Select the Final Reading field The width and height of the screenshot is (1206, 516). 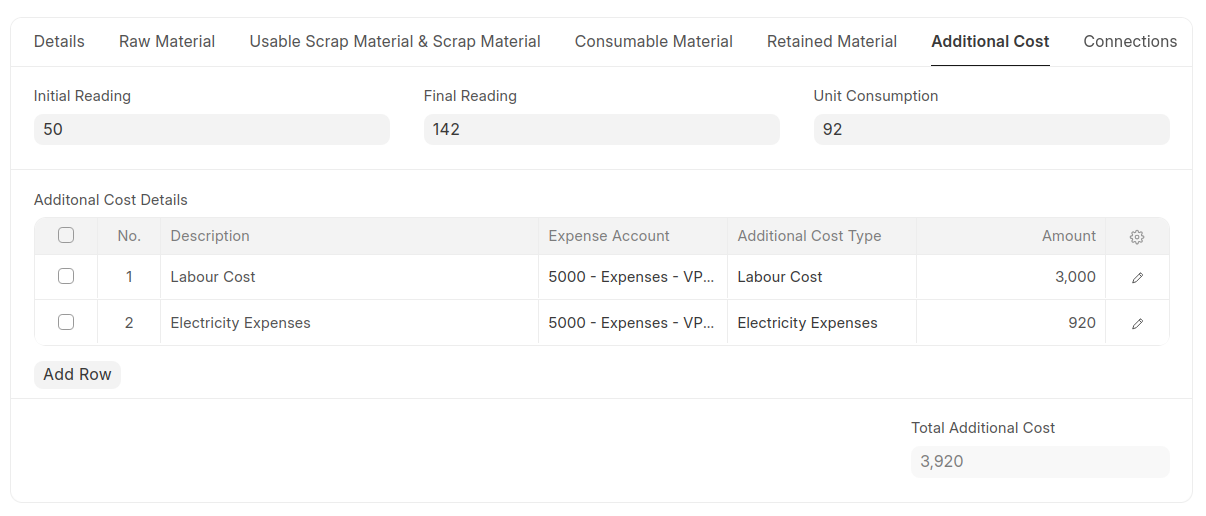[602, 130]
